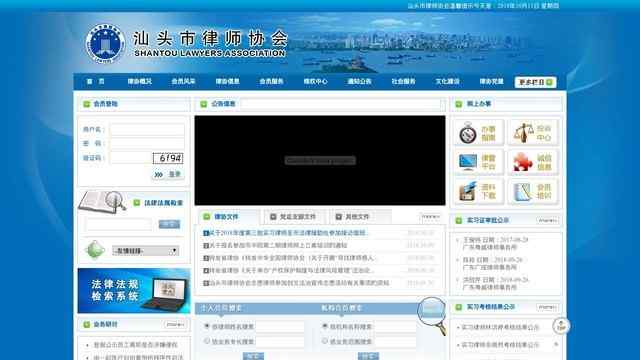
Task: Open the 会员服务 nav item
Action: [x=271, y=82]
